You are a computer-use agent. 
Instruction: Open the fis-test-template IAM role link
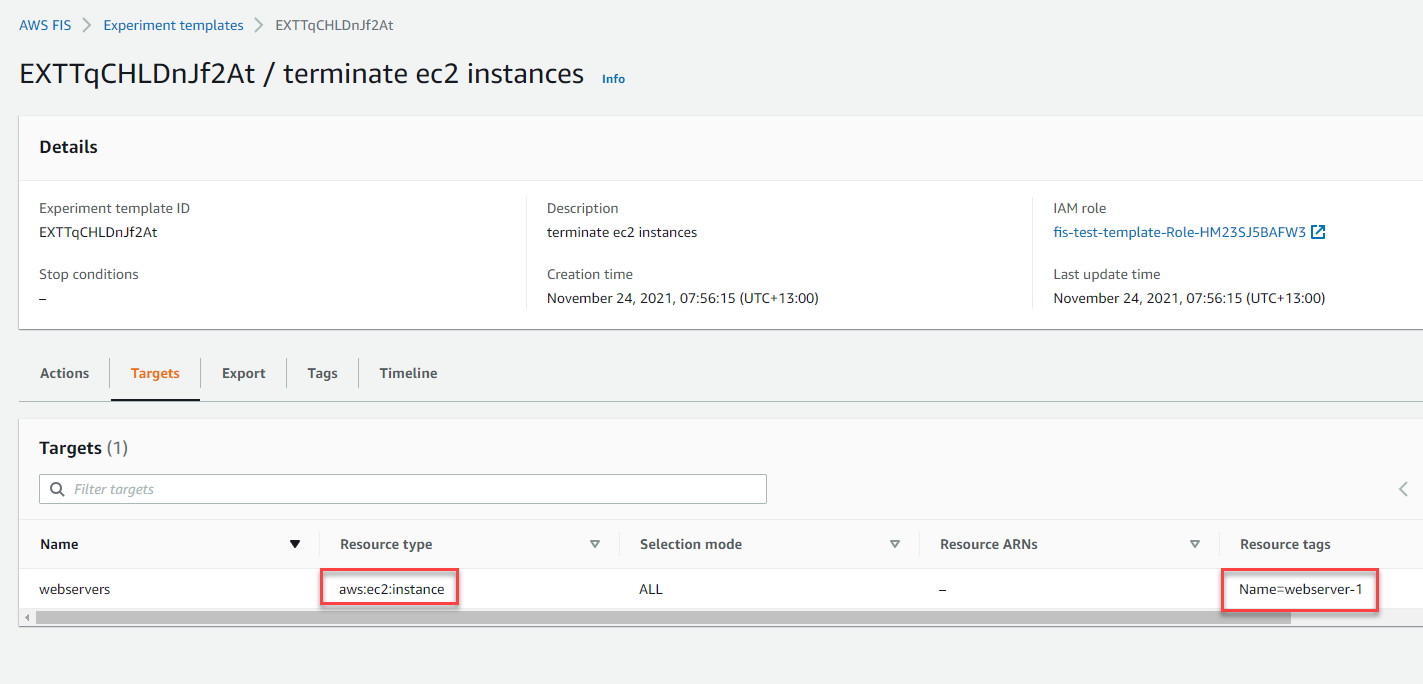[1179, 232]
